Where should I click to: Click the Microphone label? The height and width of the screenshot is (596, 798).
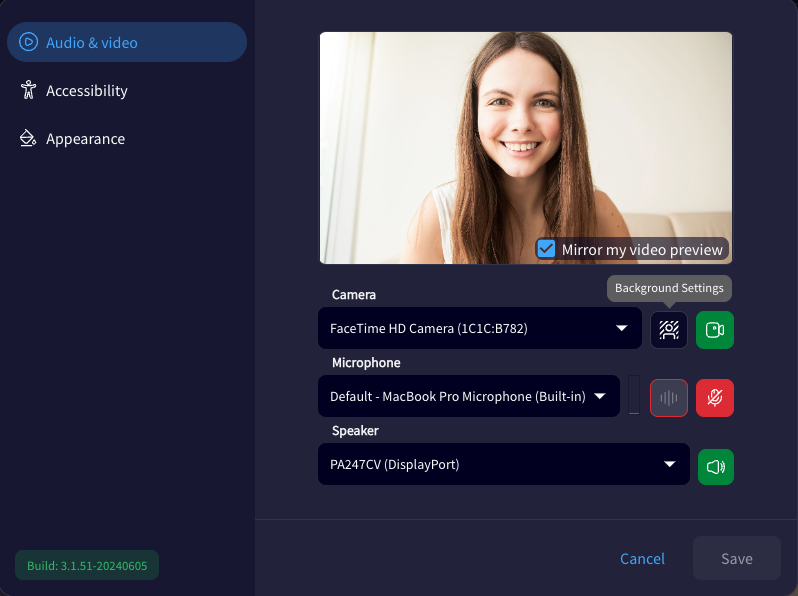[x=366, y=362]
